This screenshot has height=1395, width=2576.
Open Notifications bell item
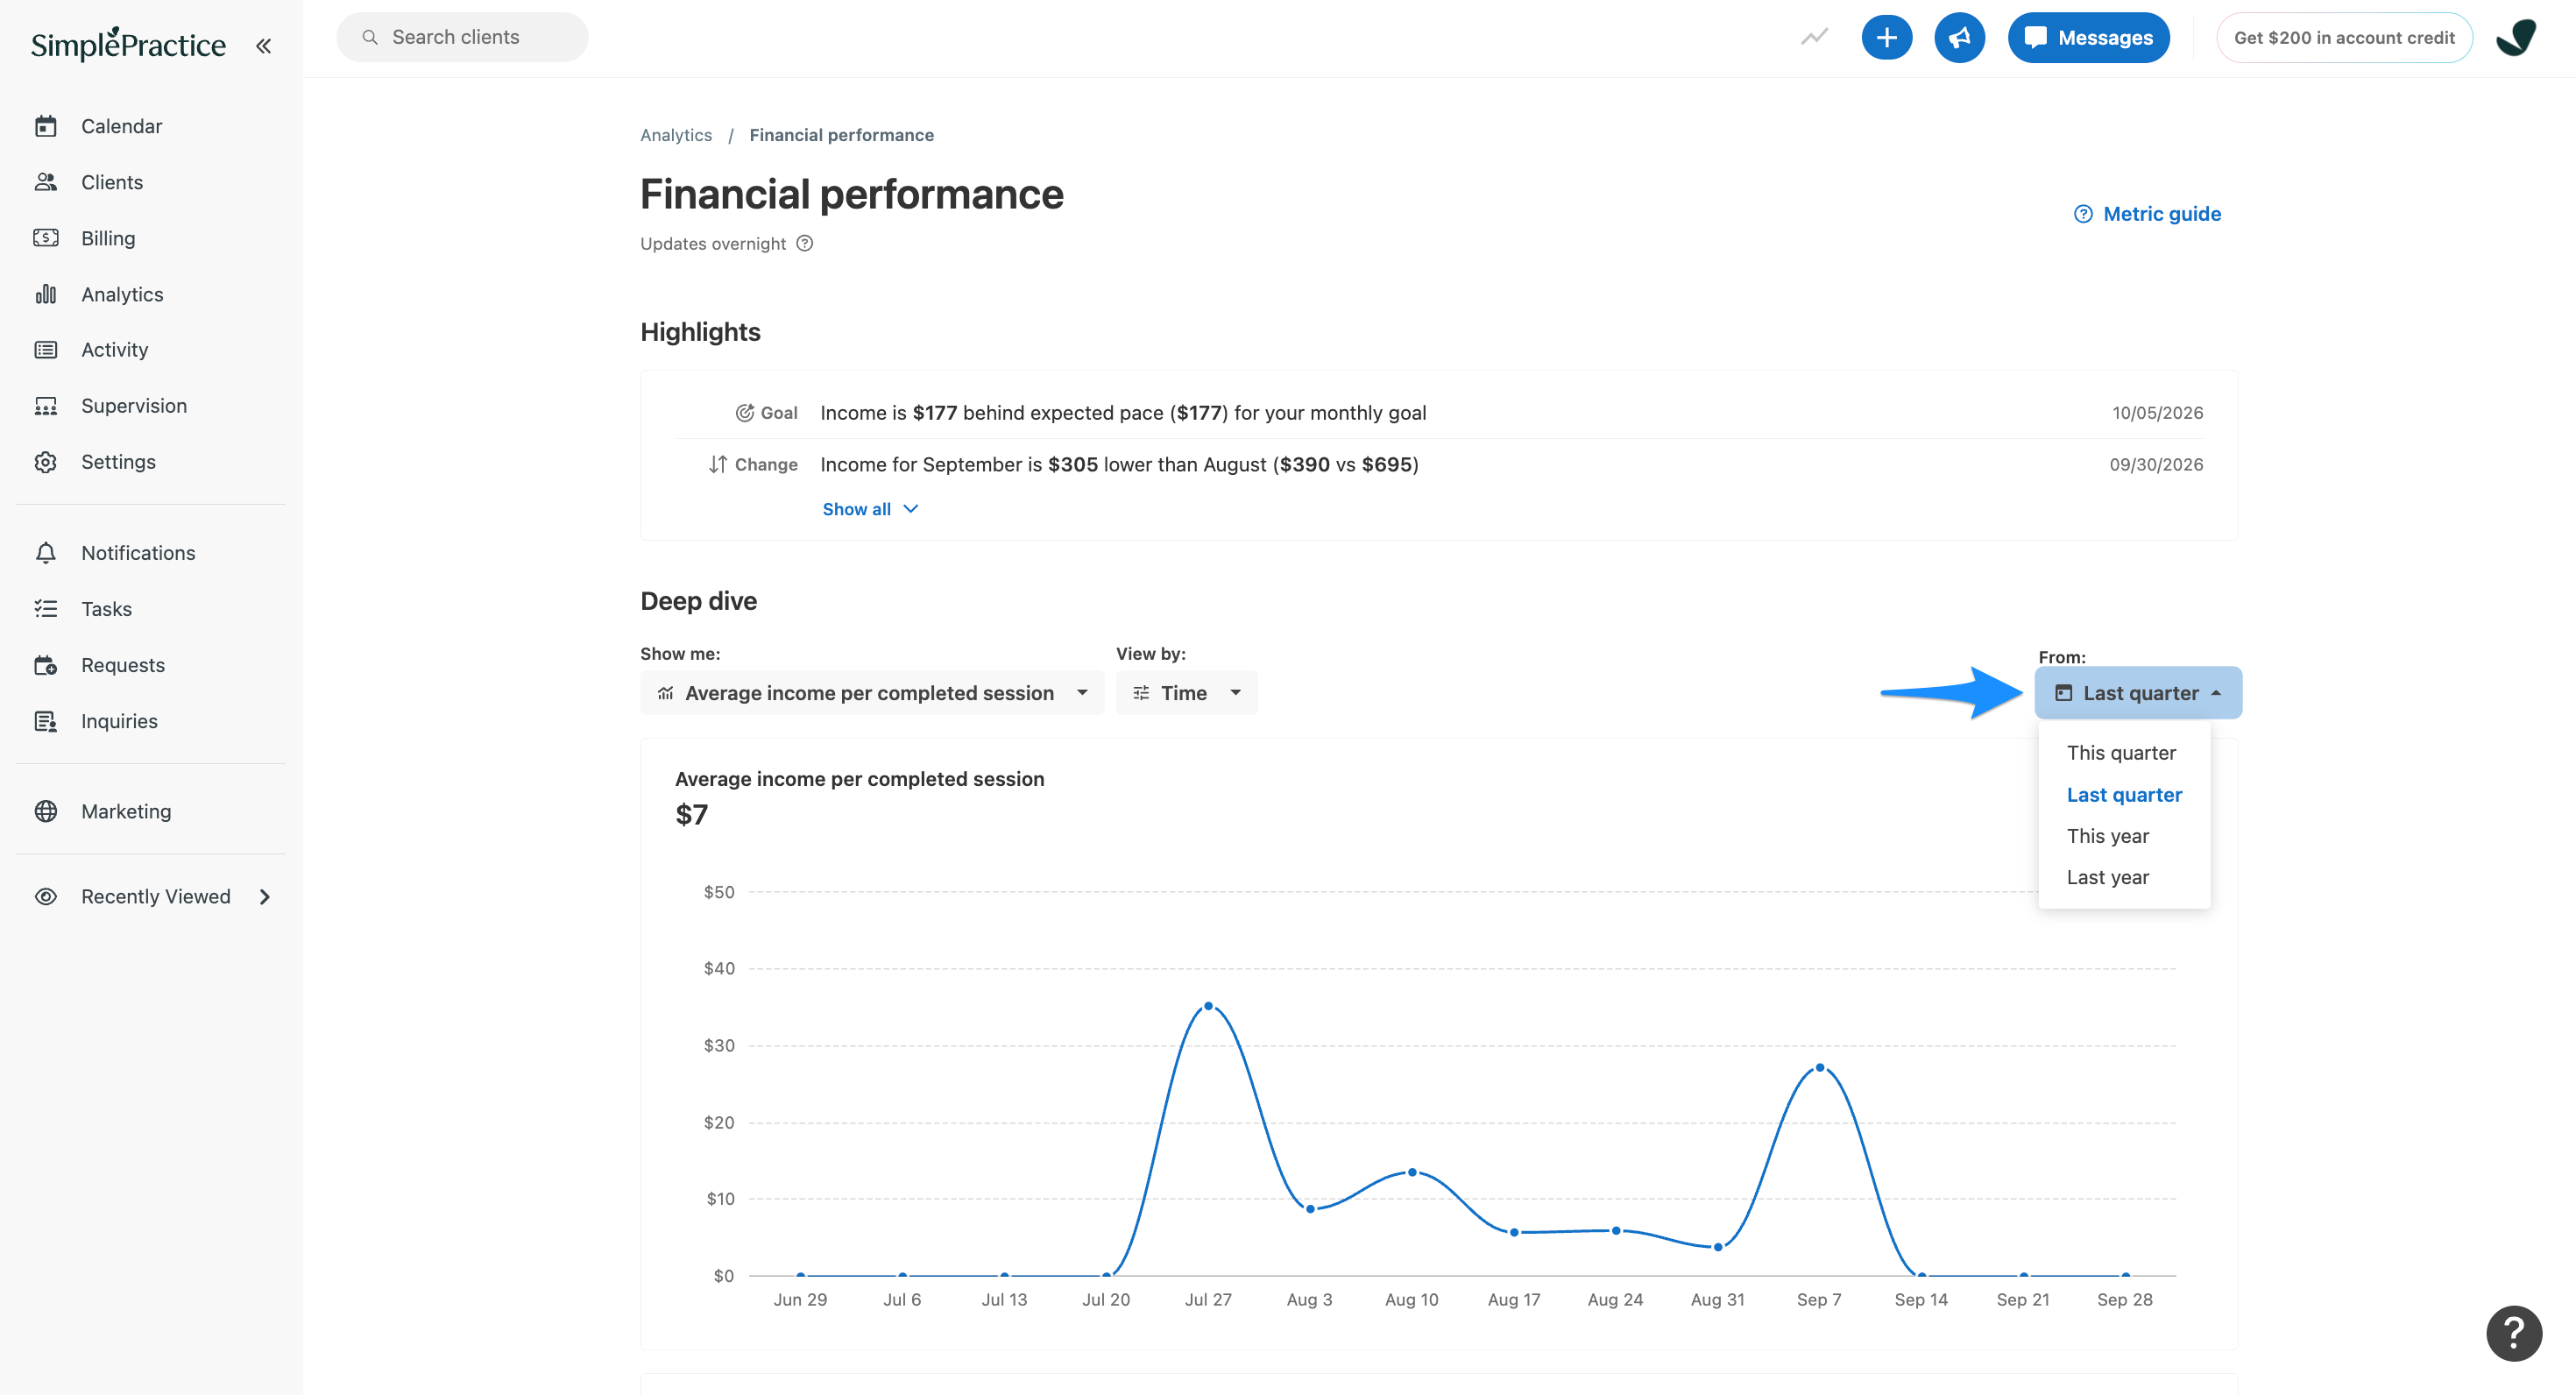(137, 553)
